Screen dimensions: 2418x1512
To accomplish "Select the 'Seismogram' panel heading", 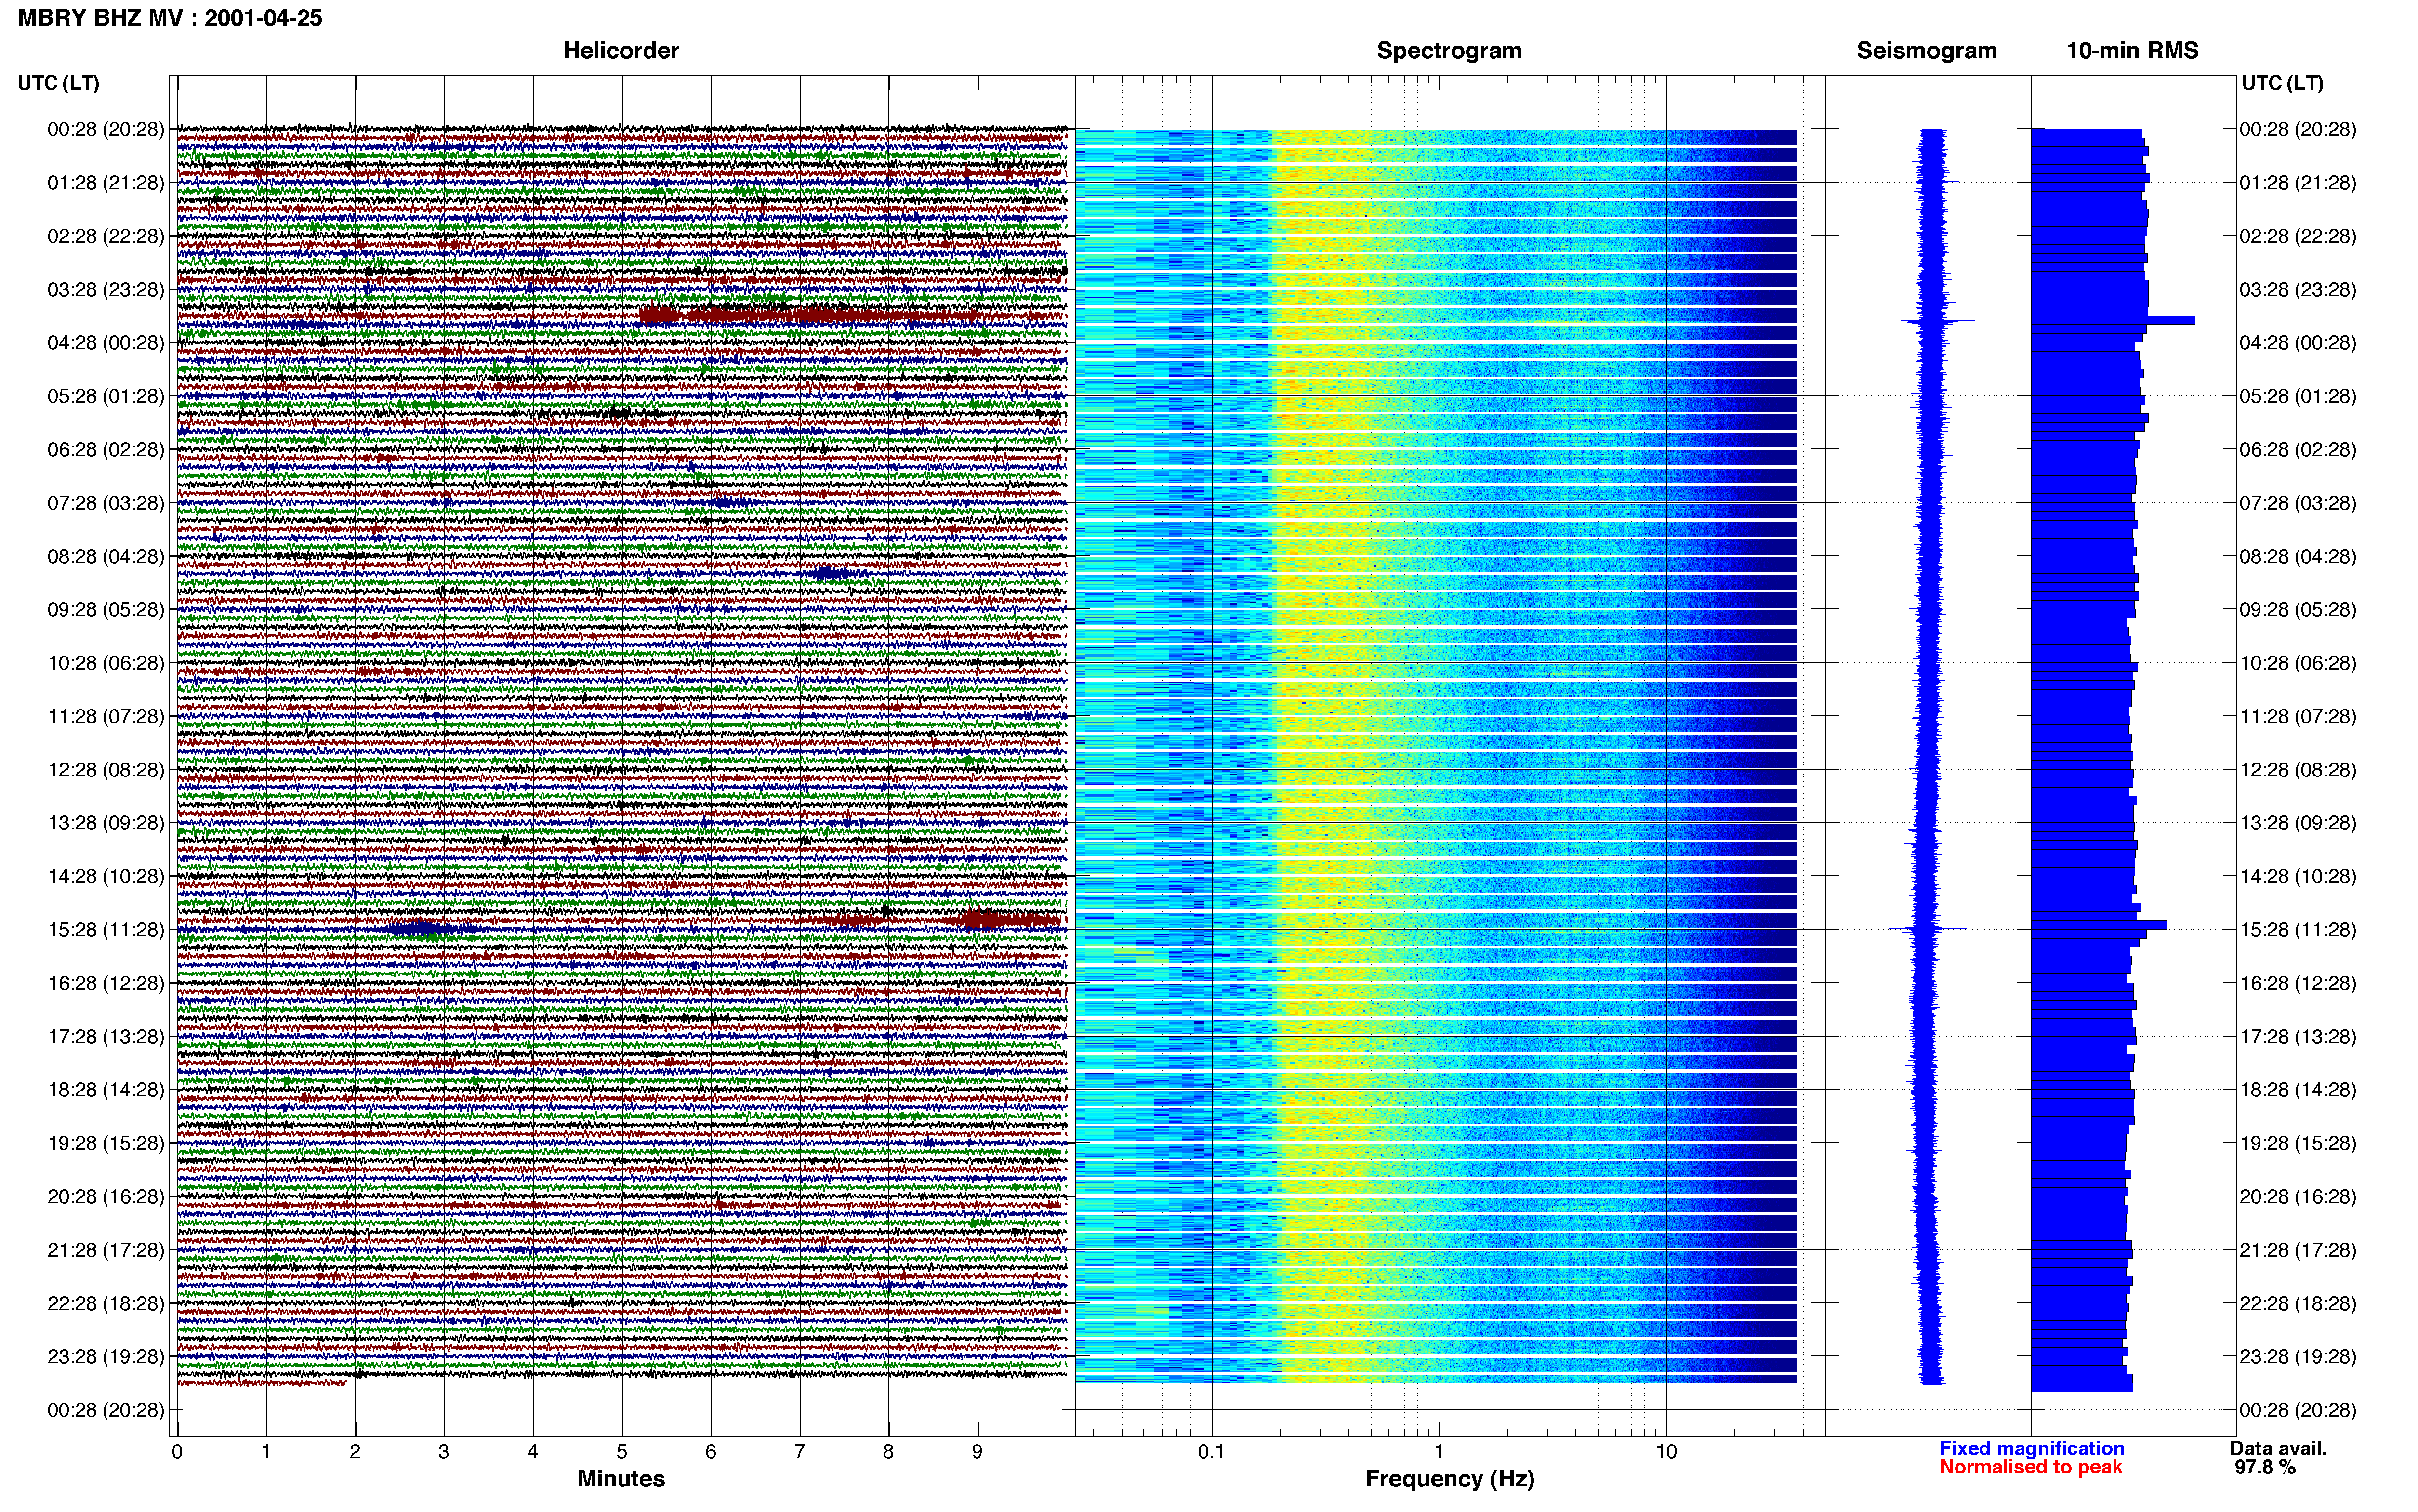I will coord(1926,51).
